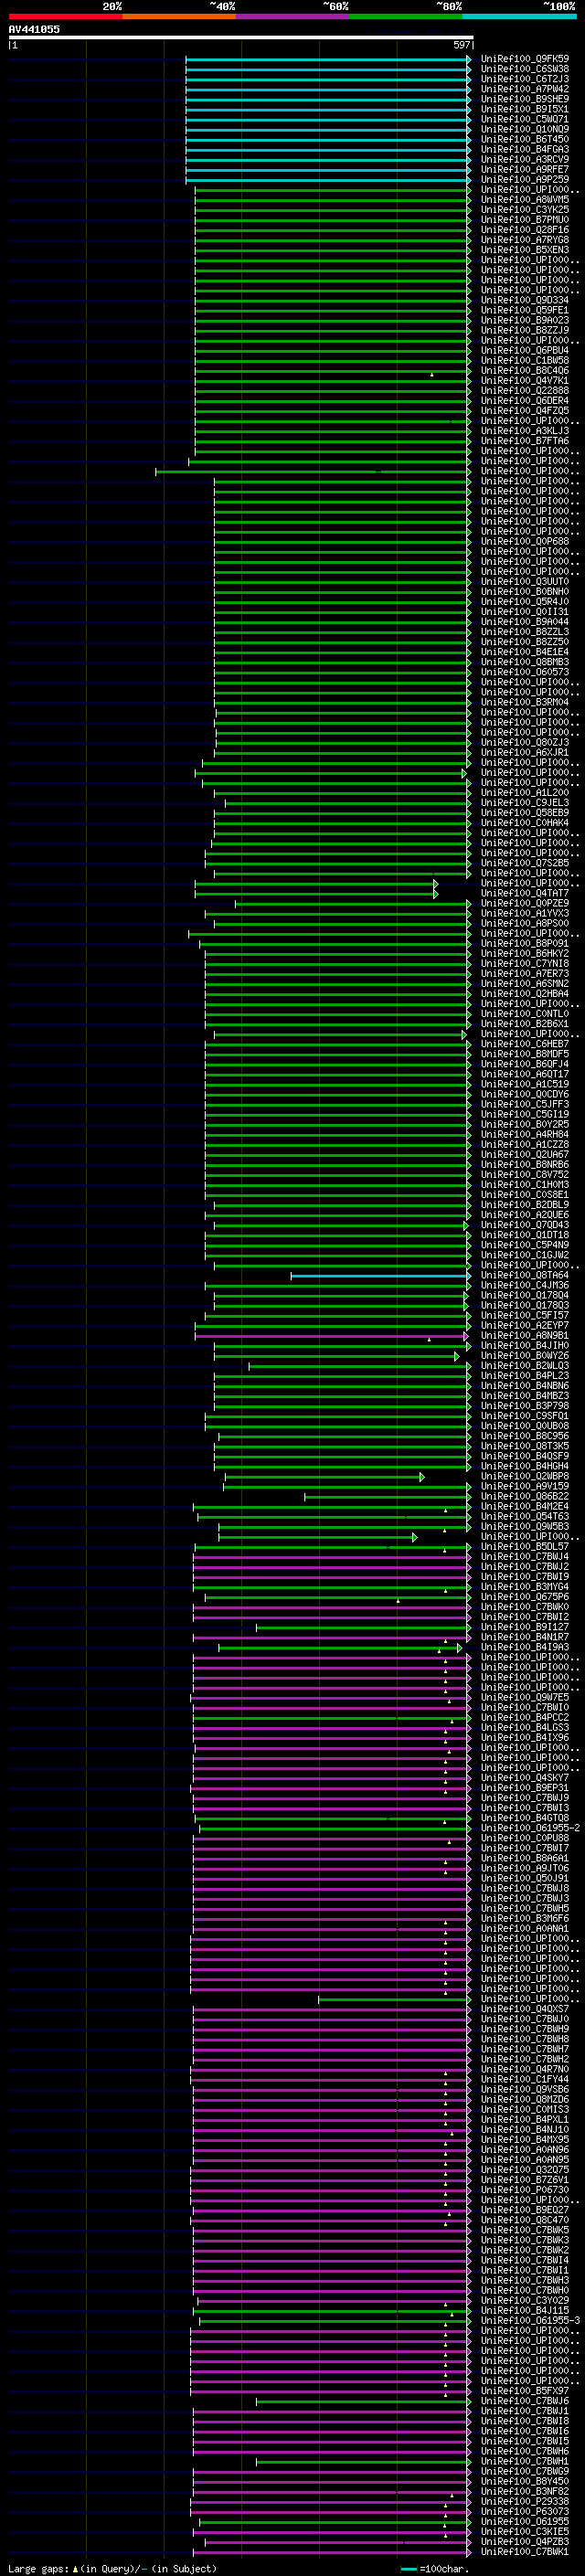
Task: Click the UniRef100_B5FX97 label
Action: click(x=525, y=2391)
